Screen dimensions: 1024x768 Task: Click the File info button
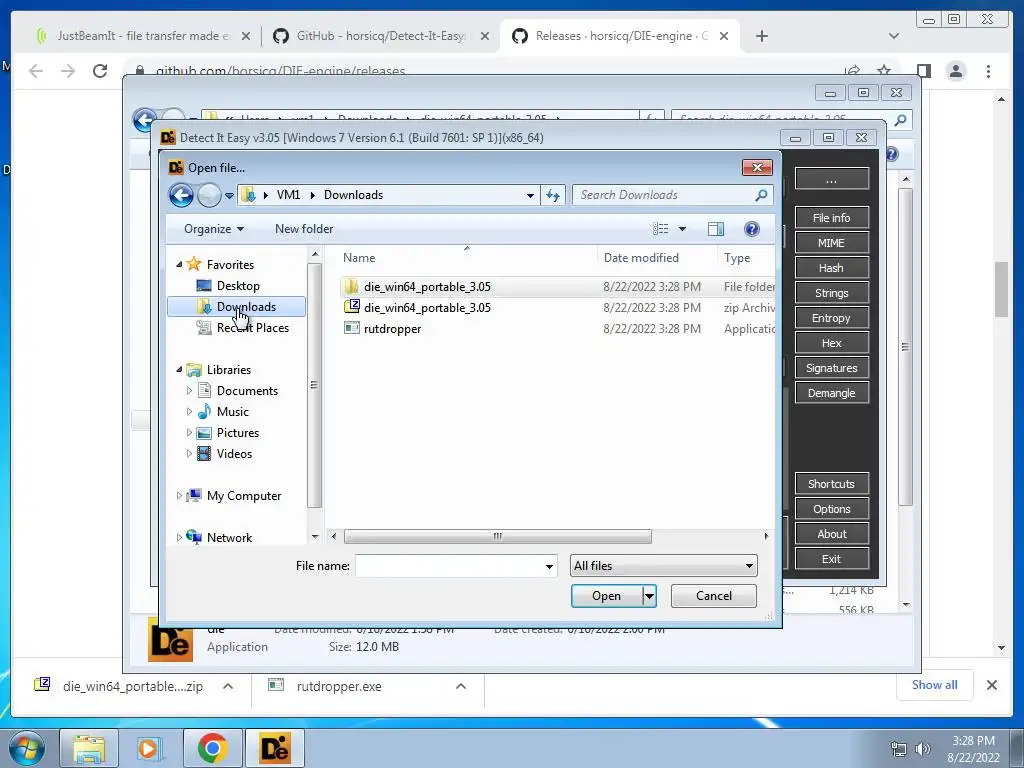tap(831, 218)
